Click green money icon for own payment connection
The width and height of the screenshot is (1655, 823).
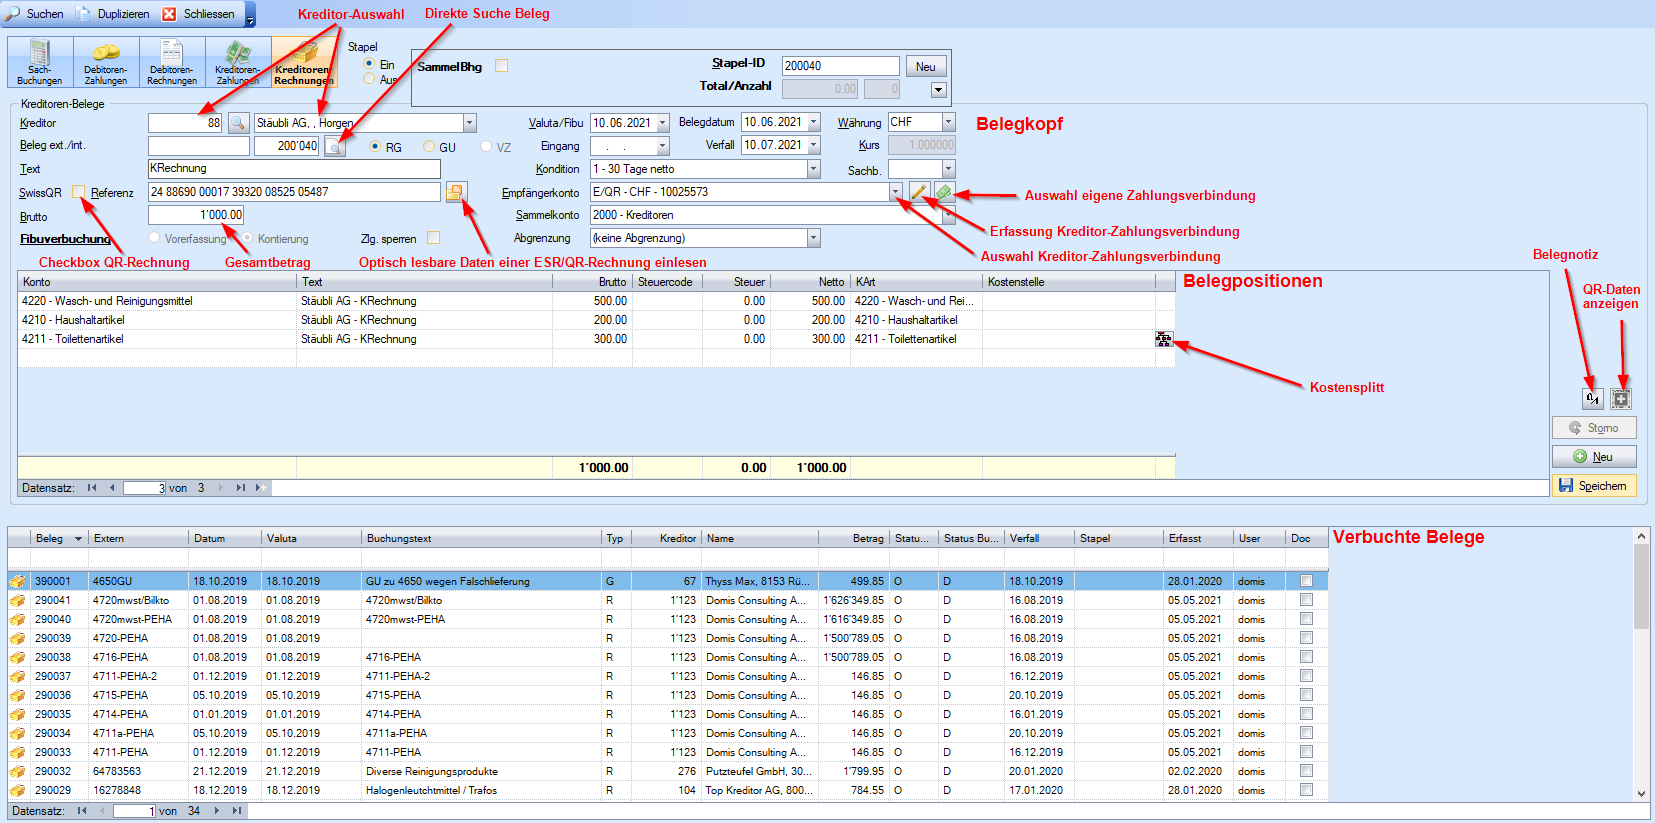click(943, 192)
